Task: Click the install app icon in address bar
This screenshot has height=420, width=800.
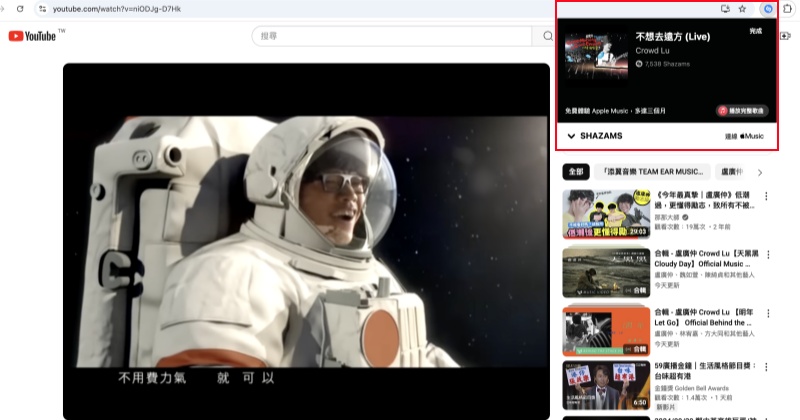Action: point(725,9)
